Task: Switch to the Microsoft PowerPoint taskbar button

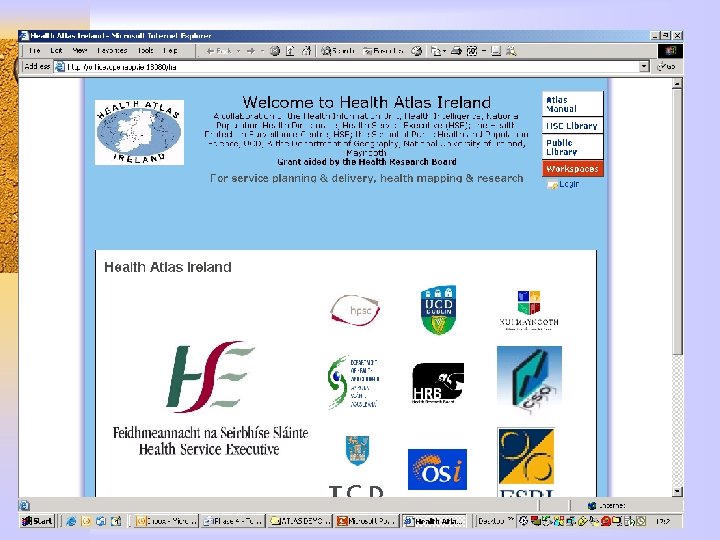Action: tap(367, 521)
